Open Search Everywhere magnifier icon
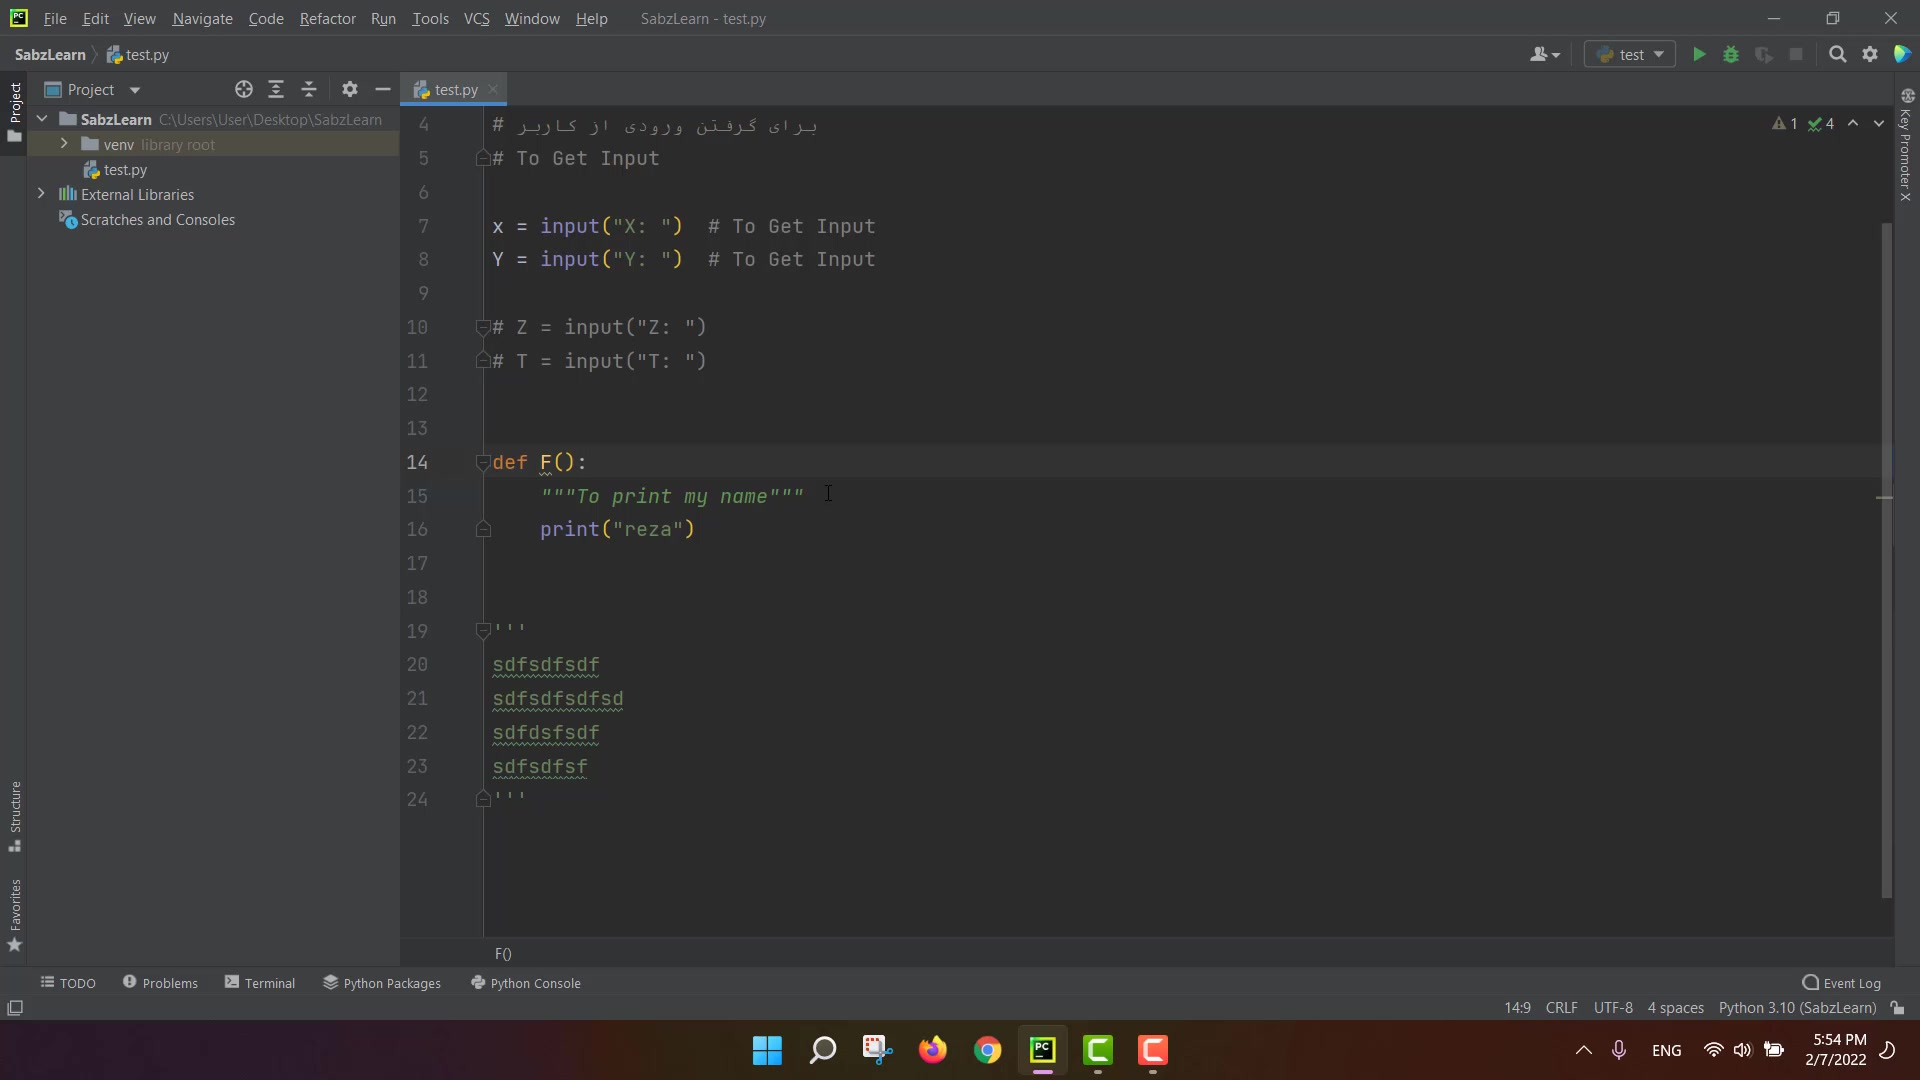Image resolution: width=1920 pixels, height=1080 pixels. tap(1837, 55)
